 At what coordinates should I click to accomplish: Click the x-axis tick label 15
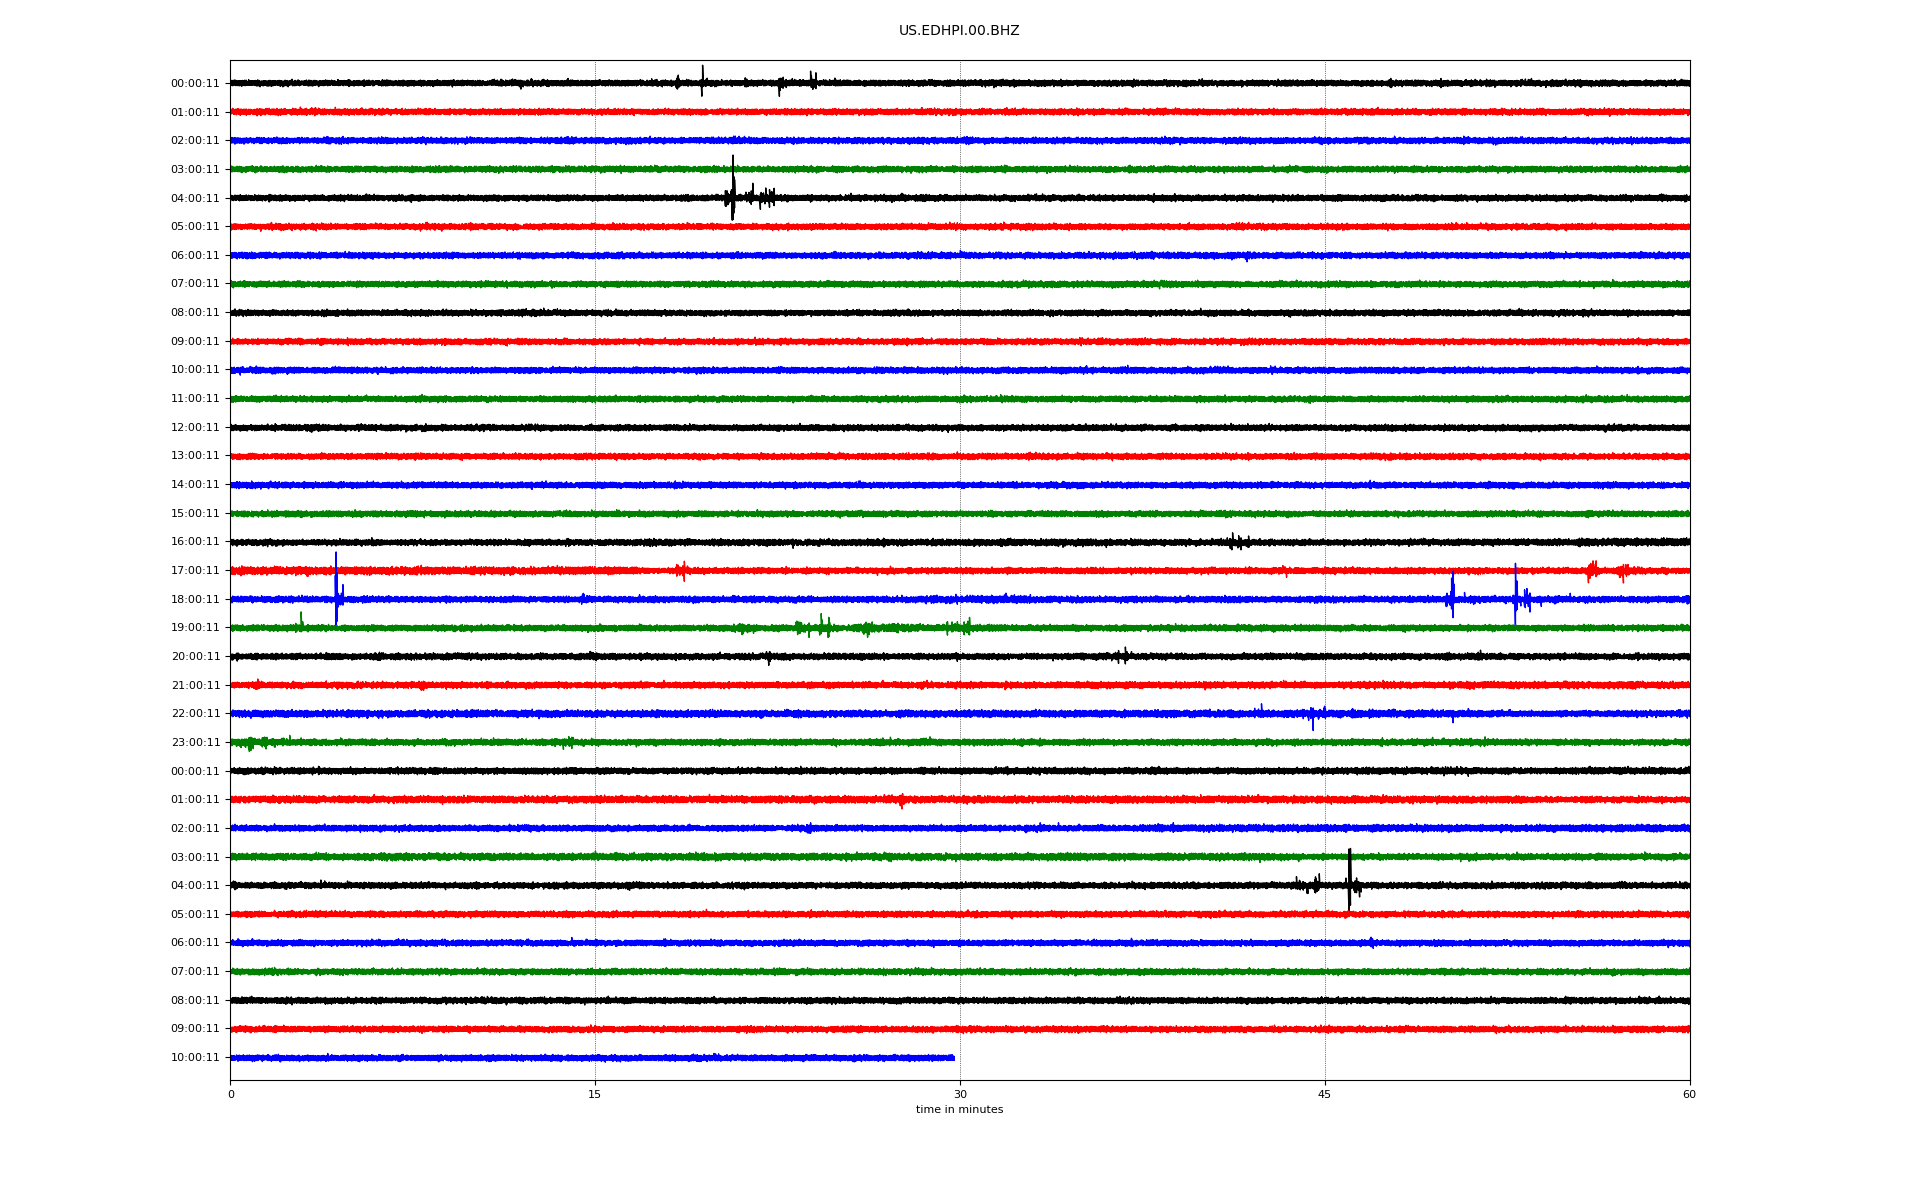coord(595,1095)
